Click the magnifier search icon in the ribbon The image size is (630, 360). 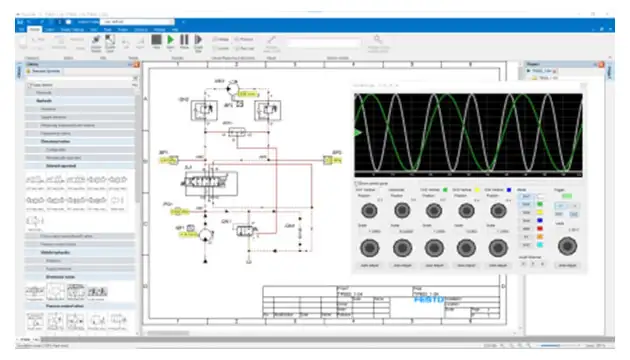(x=378, y=39)
